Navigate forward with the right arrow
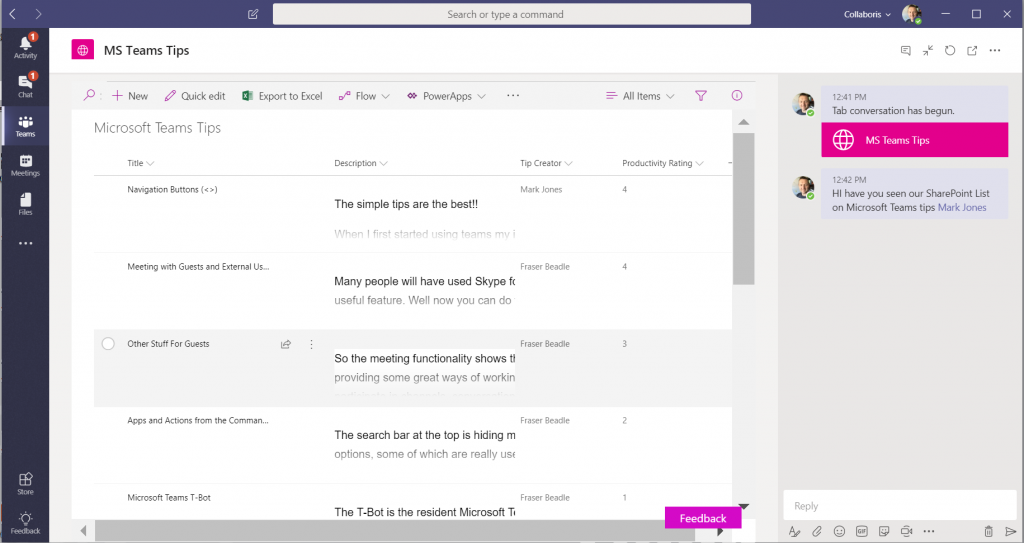The width and height of the screenshot is (1024, 543). coord(38,14)
